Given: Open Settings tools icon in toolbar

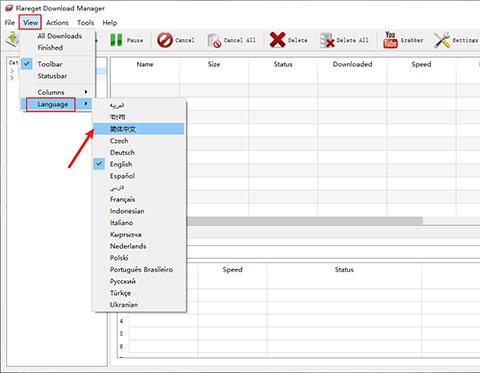Looking at the screenshot, I should (442, 40).
